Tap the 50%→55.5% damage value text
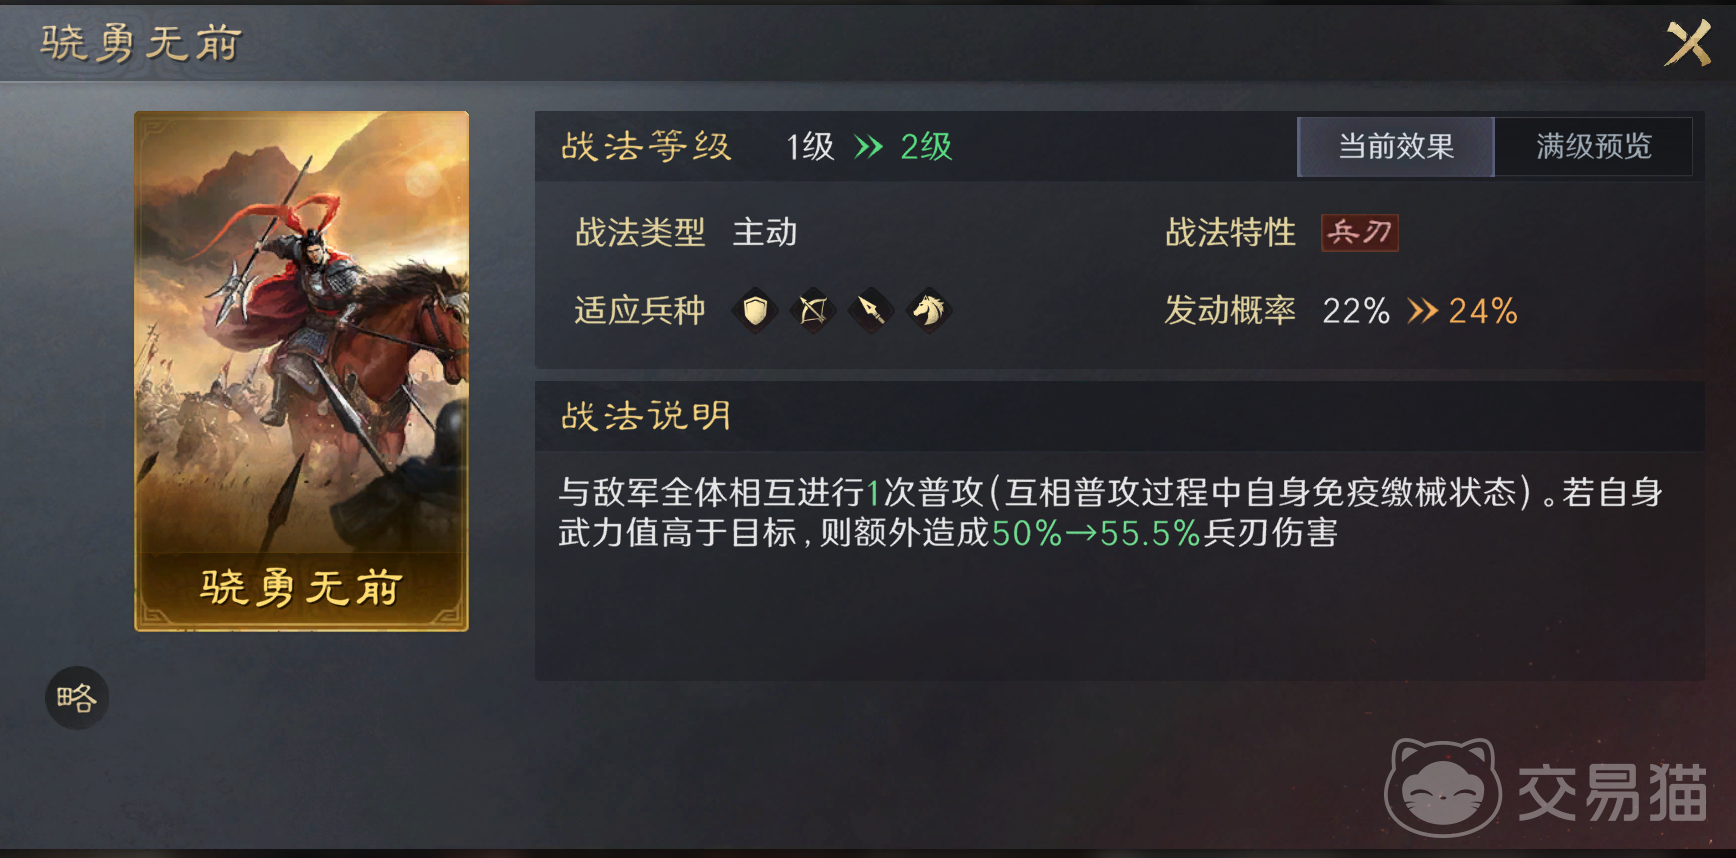 (x=1095, y=533)
